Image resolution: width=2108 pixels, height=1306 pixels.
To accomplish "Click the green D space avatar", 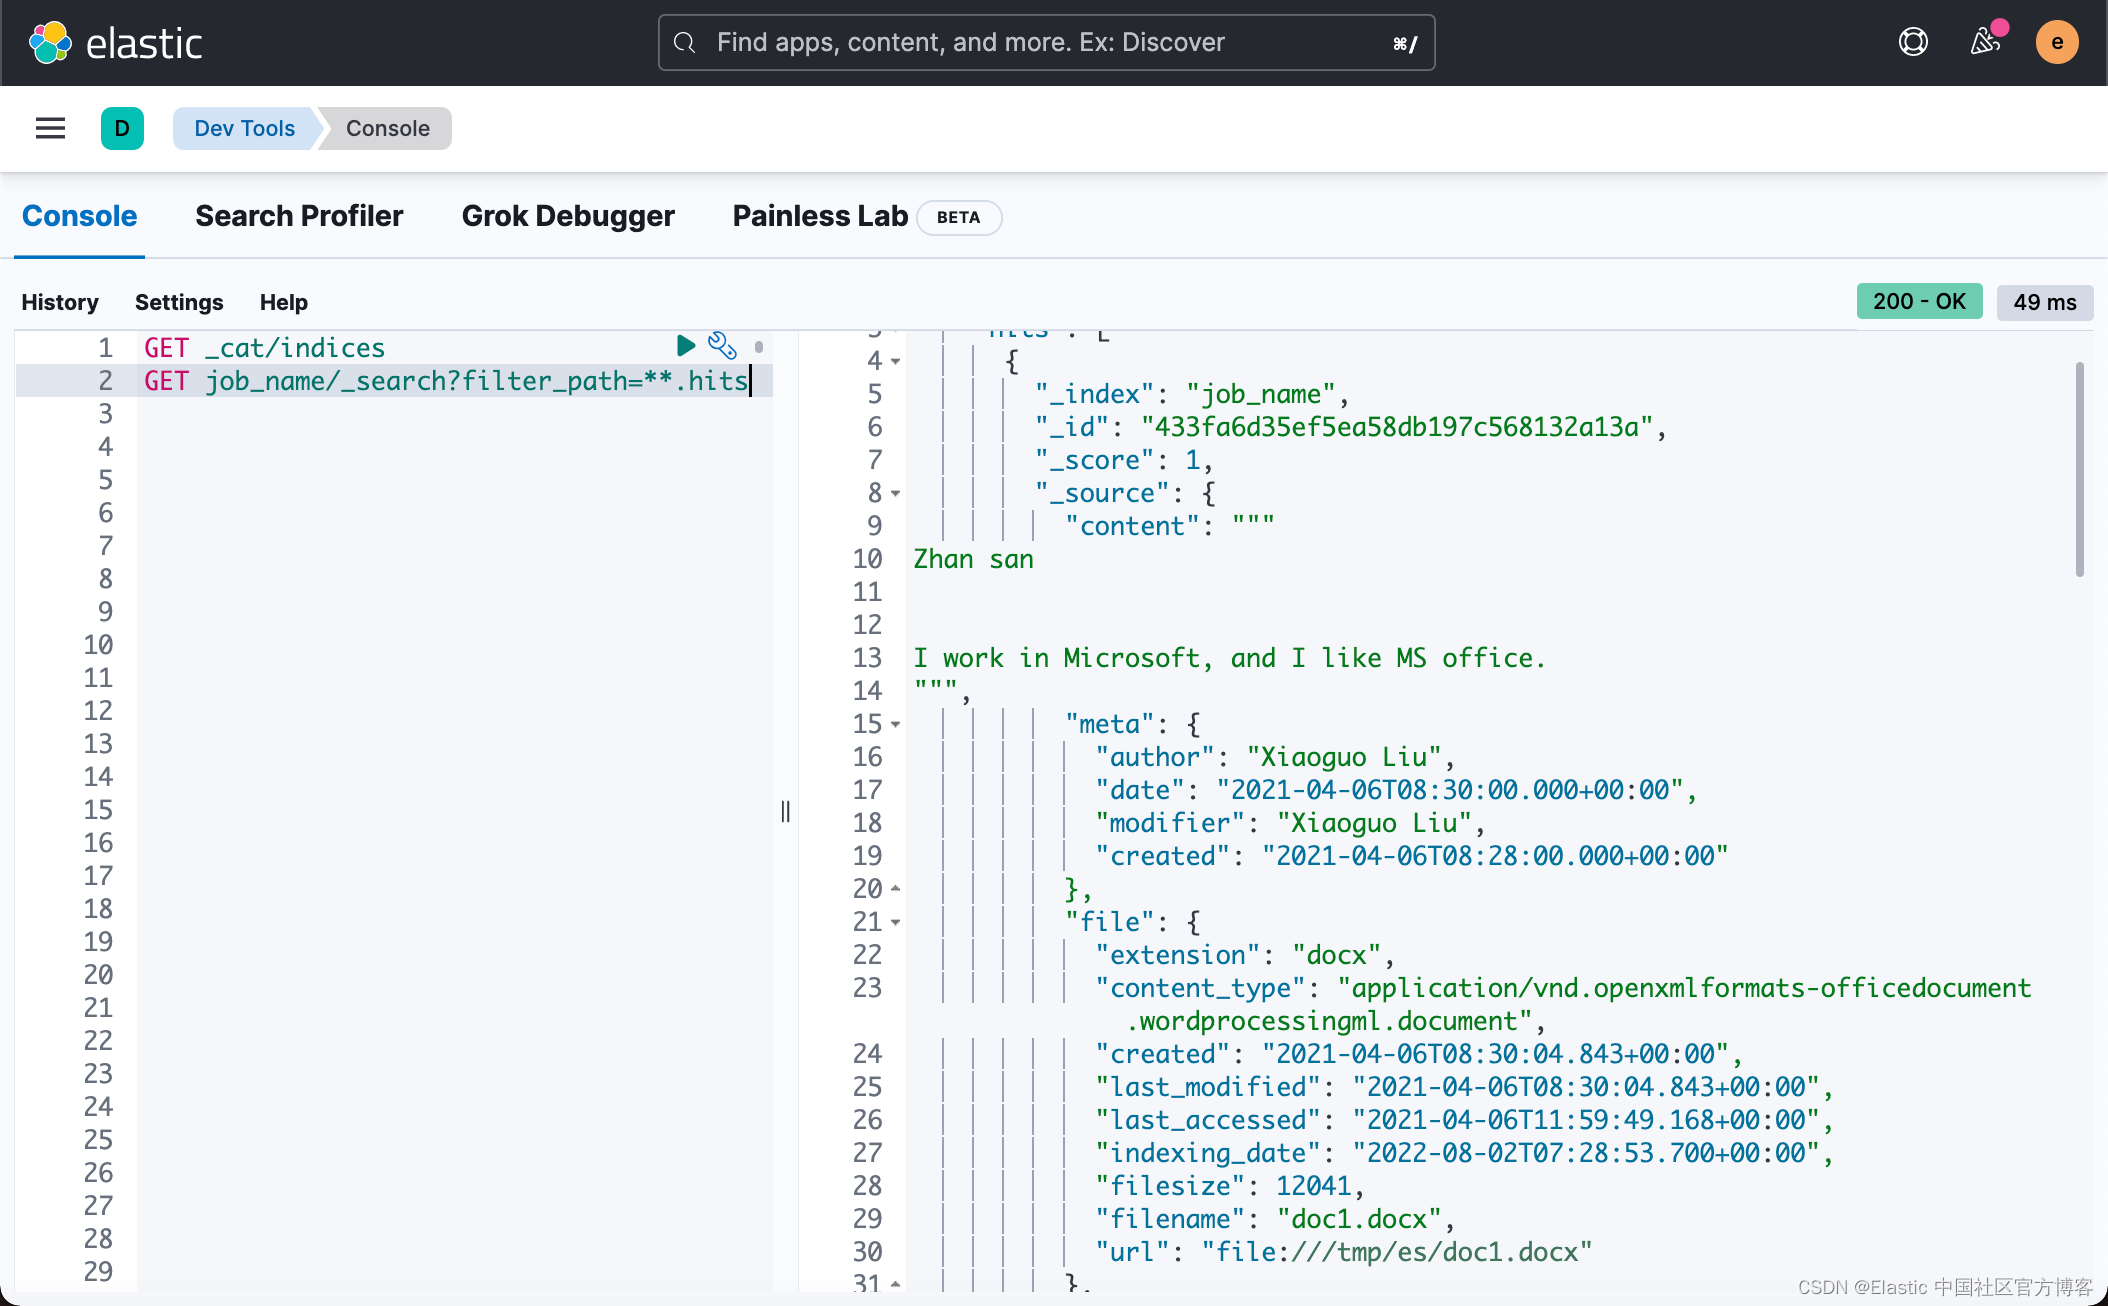I will [122, 128].
